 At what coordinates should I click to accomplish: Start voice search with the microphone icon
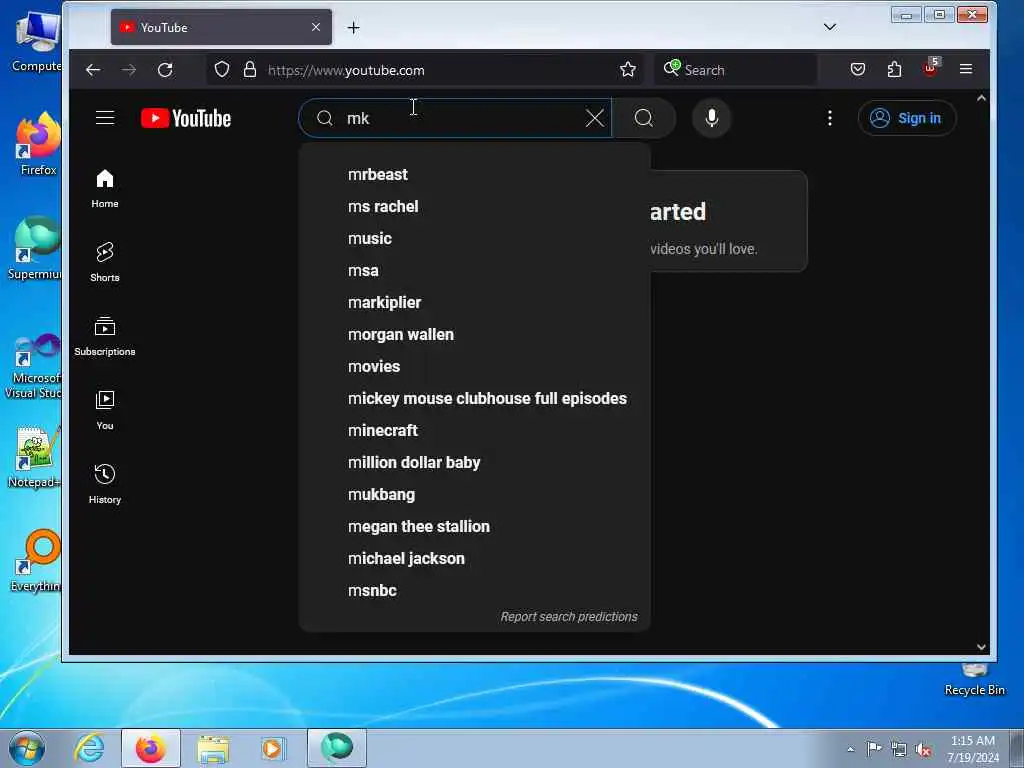[712, 118]
